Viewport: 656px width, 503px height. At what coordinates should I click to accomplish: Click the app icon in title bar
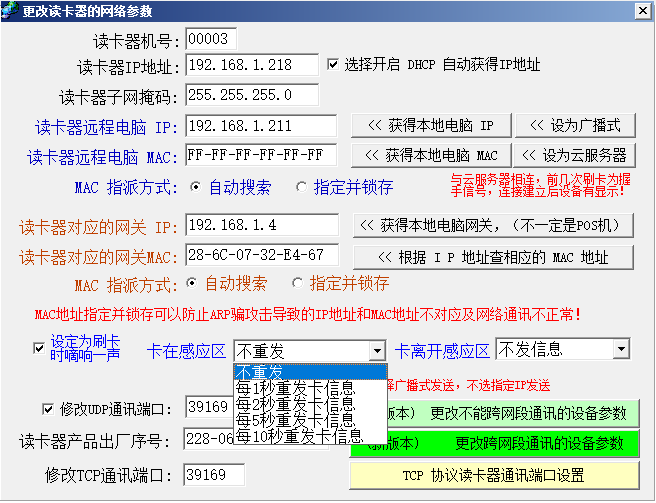[x=10, y=9]
